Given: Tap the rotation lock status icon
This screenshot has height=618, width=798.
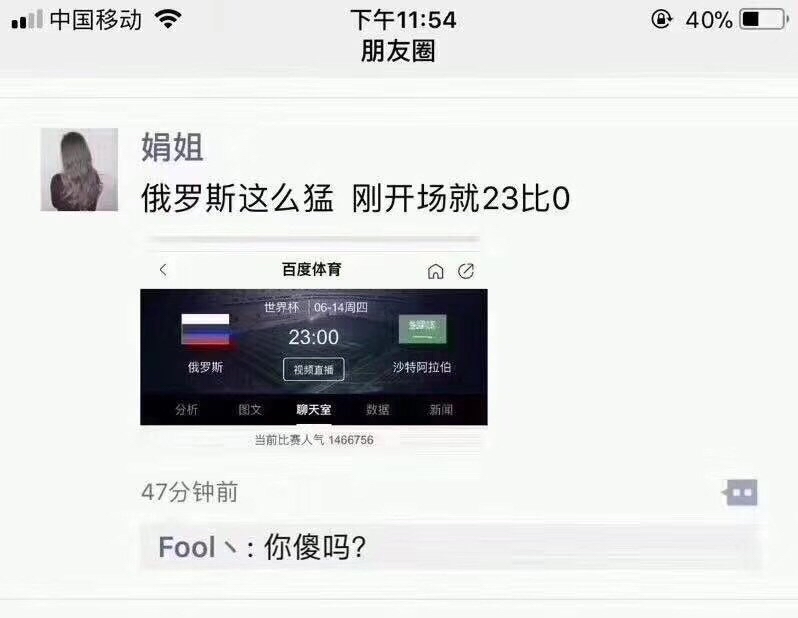Looking at the screenshot, I should pyautogui.click(x=662, y=19).
